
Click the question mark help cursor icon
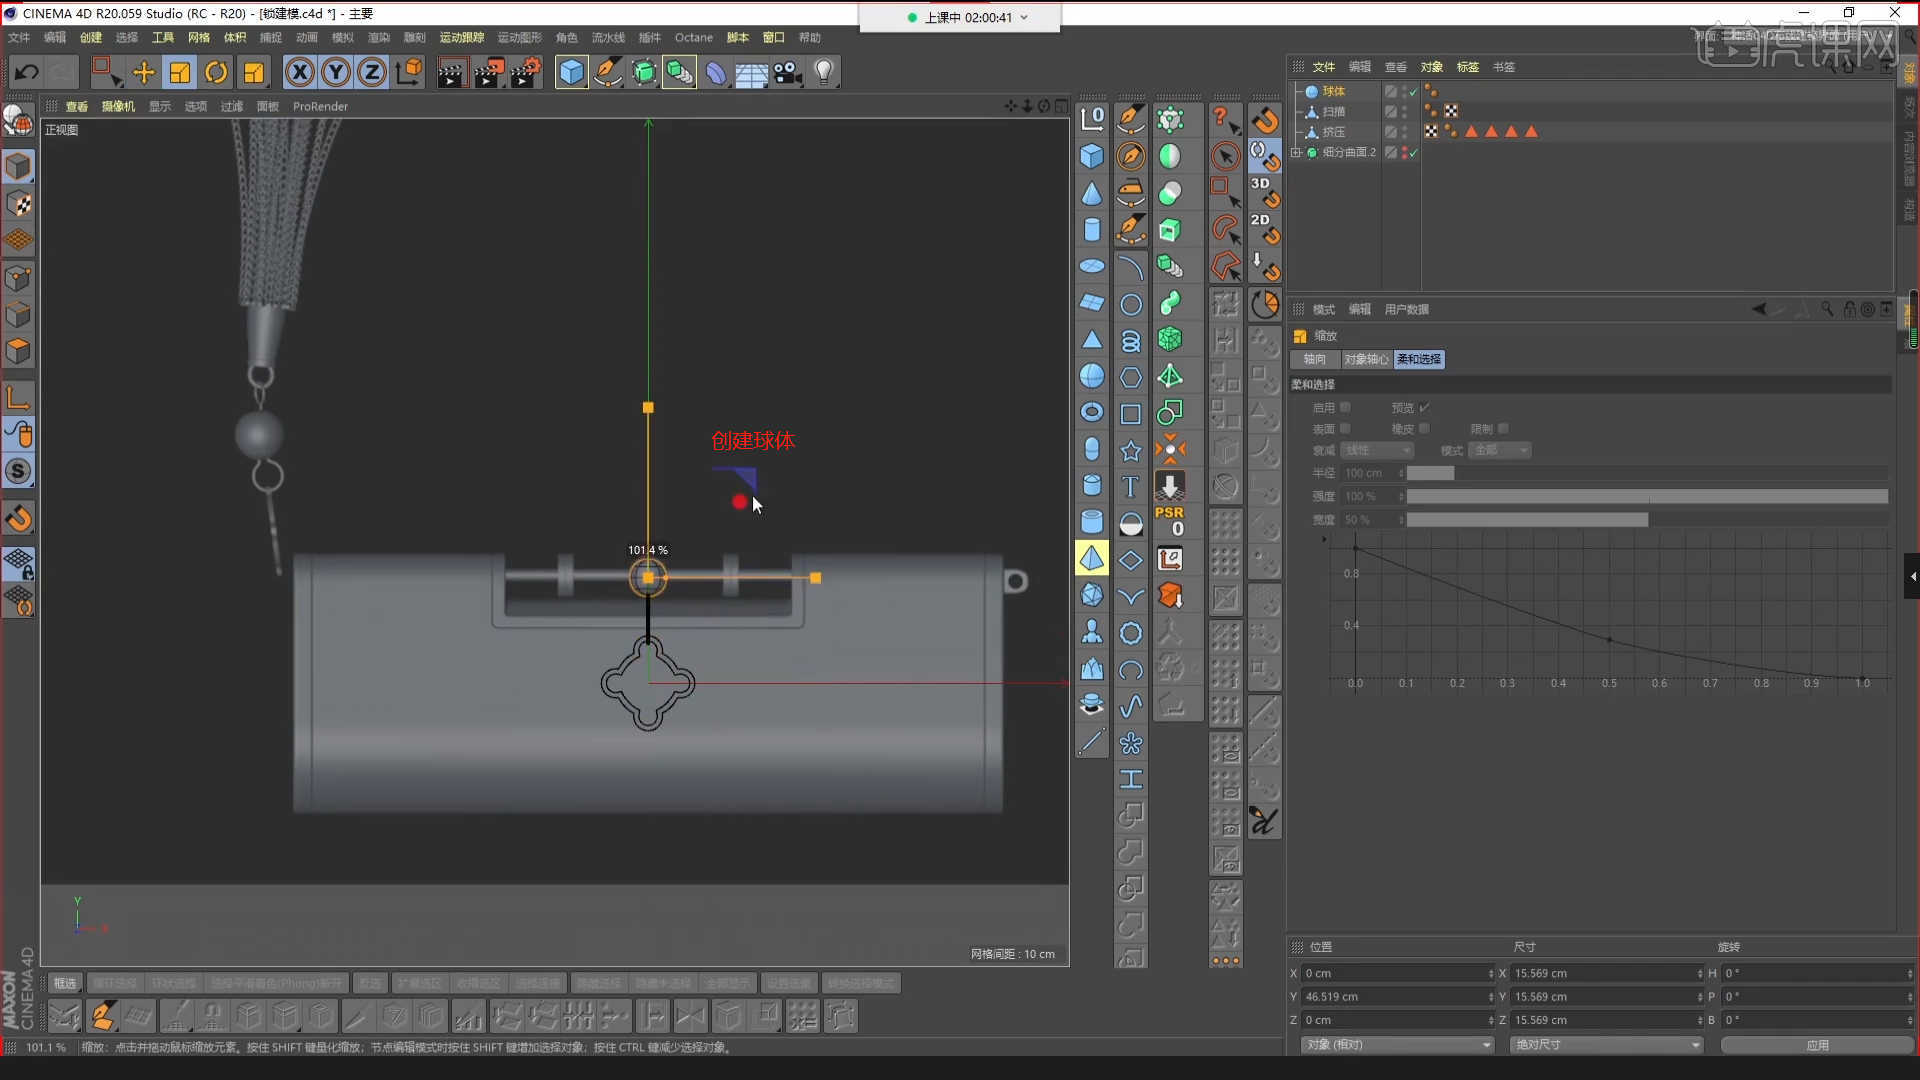tap(1225, 120)
